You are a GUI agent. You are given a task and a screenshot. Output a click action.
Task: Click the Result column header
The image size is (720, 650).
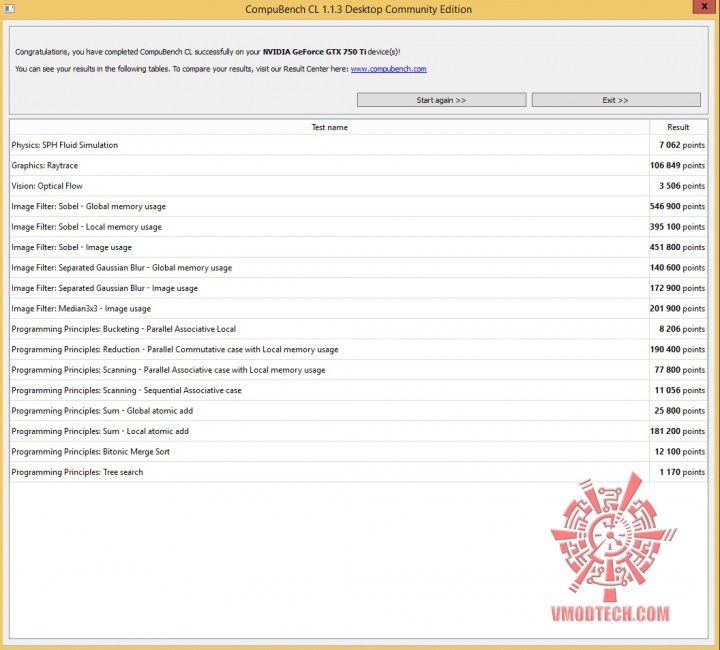[x=678, y=127]
